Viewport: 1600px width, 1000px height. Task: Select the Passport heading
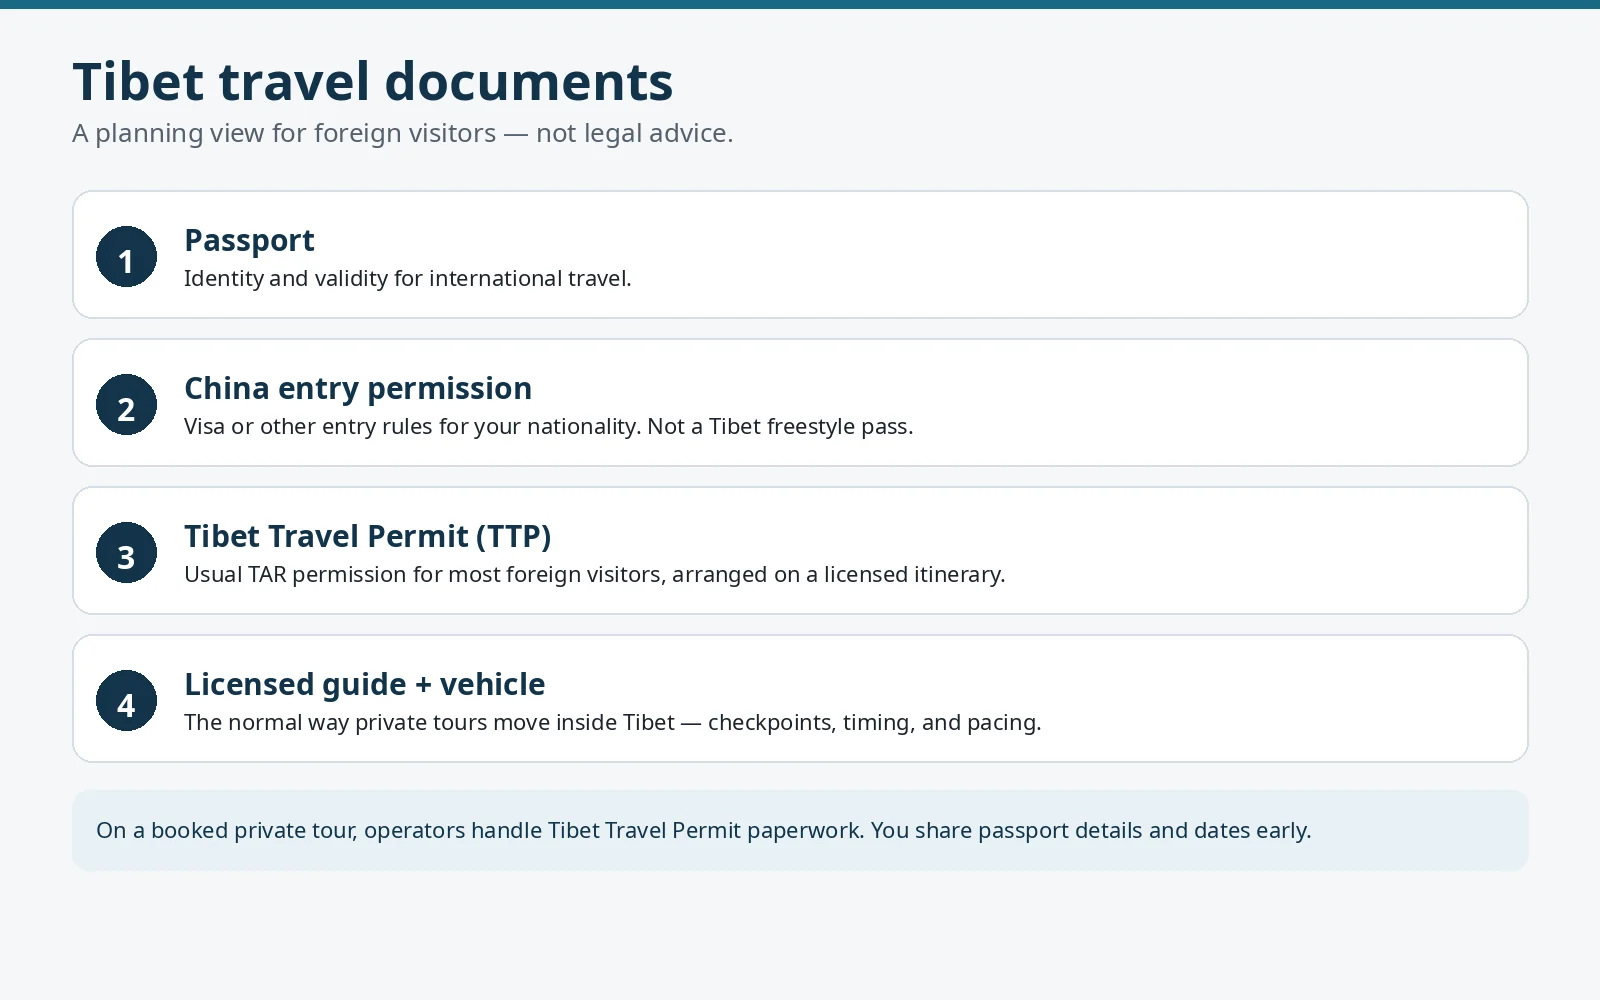click(249, 240)
